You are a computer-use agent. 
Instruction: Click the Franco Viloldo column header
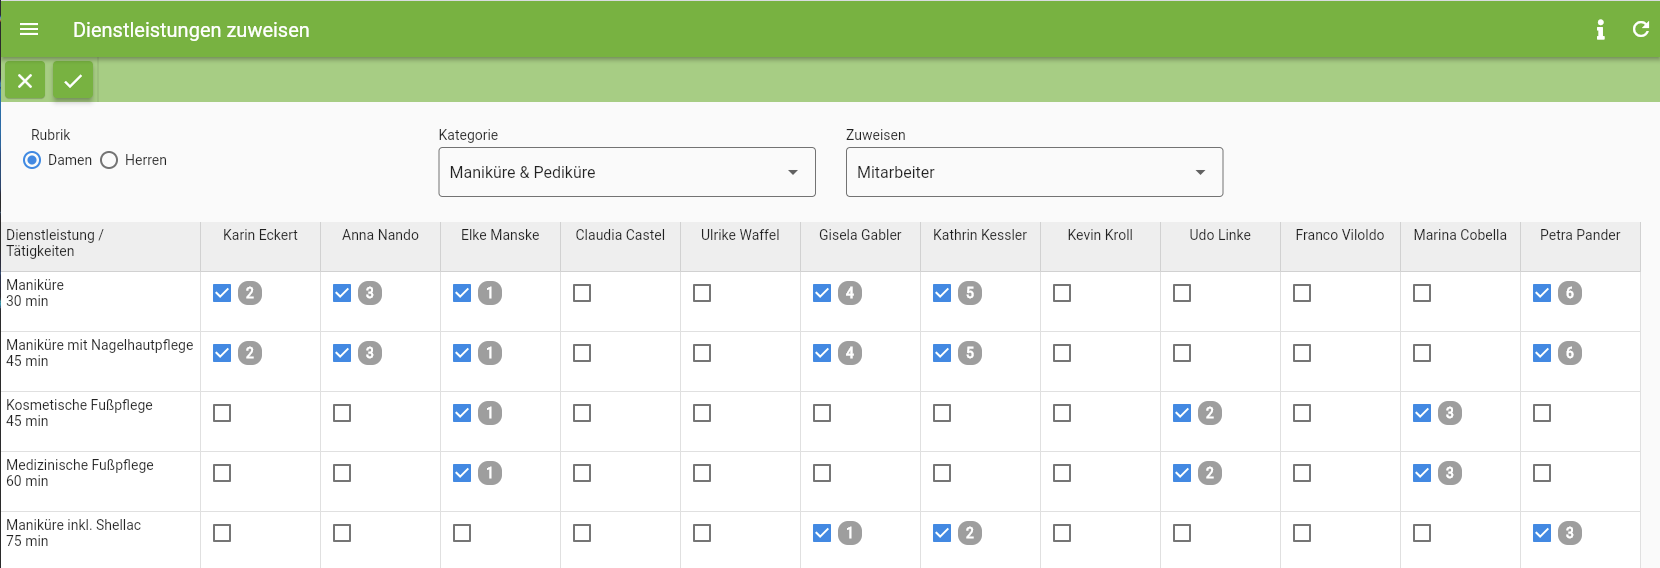click(1340, 235)
